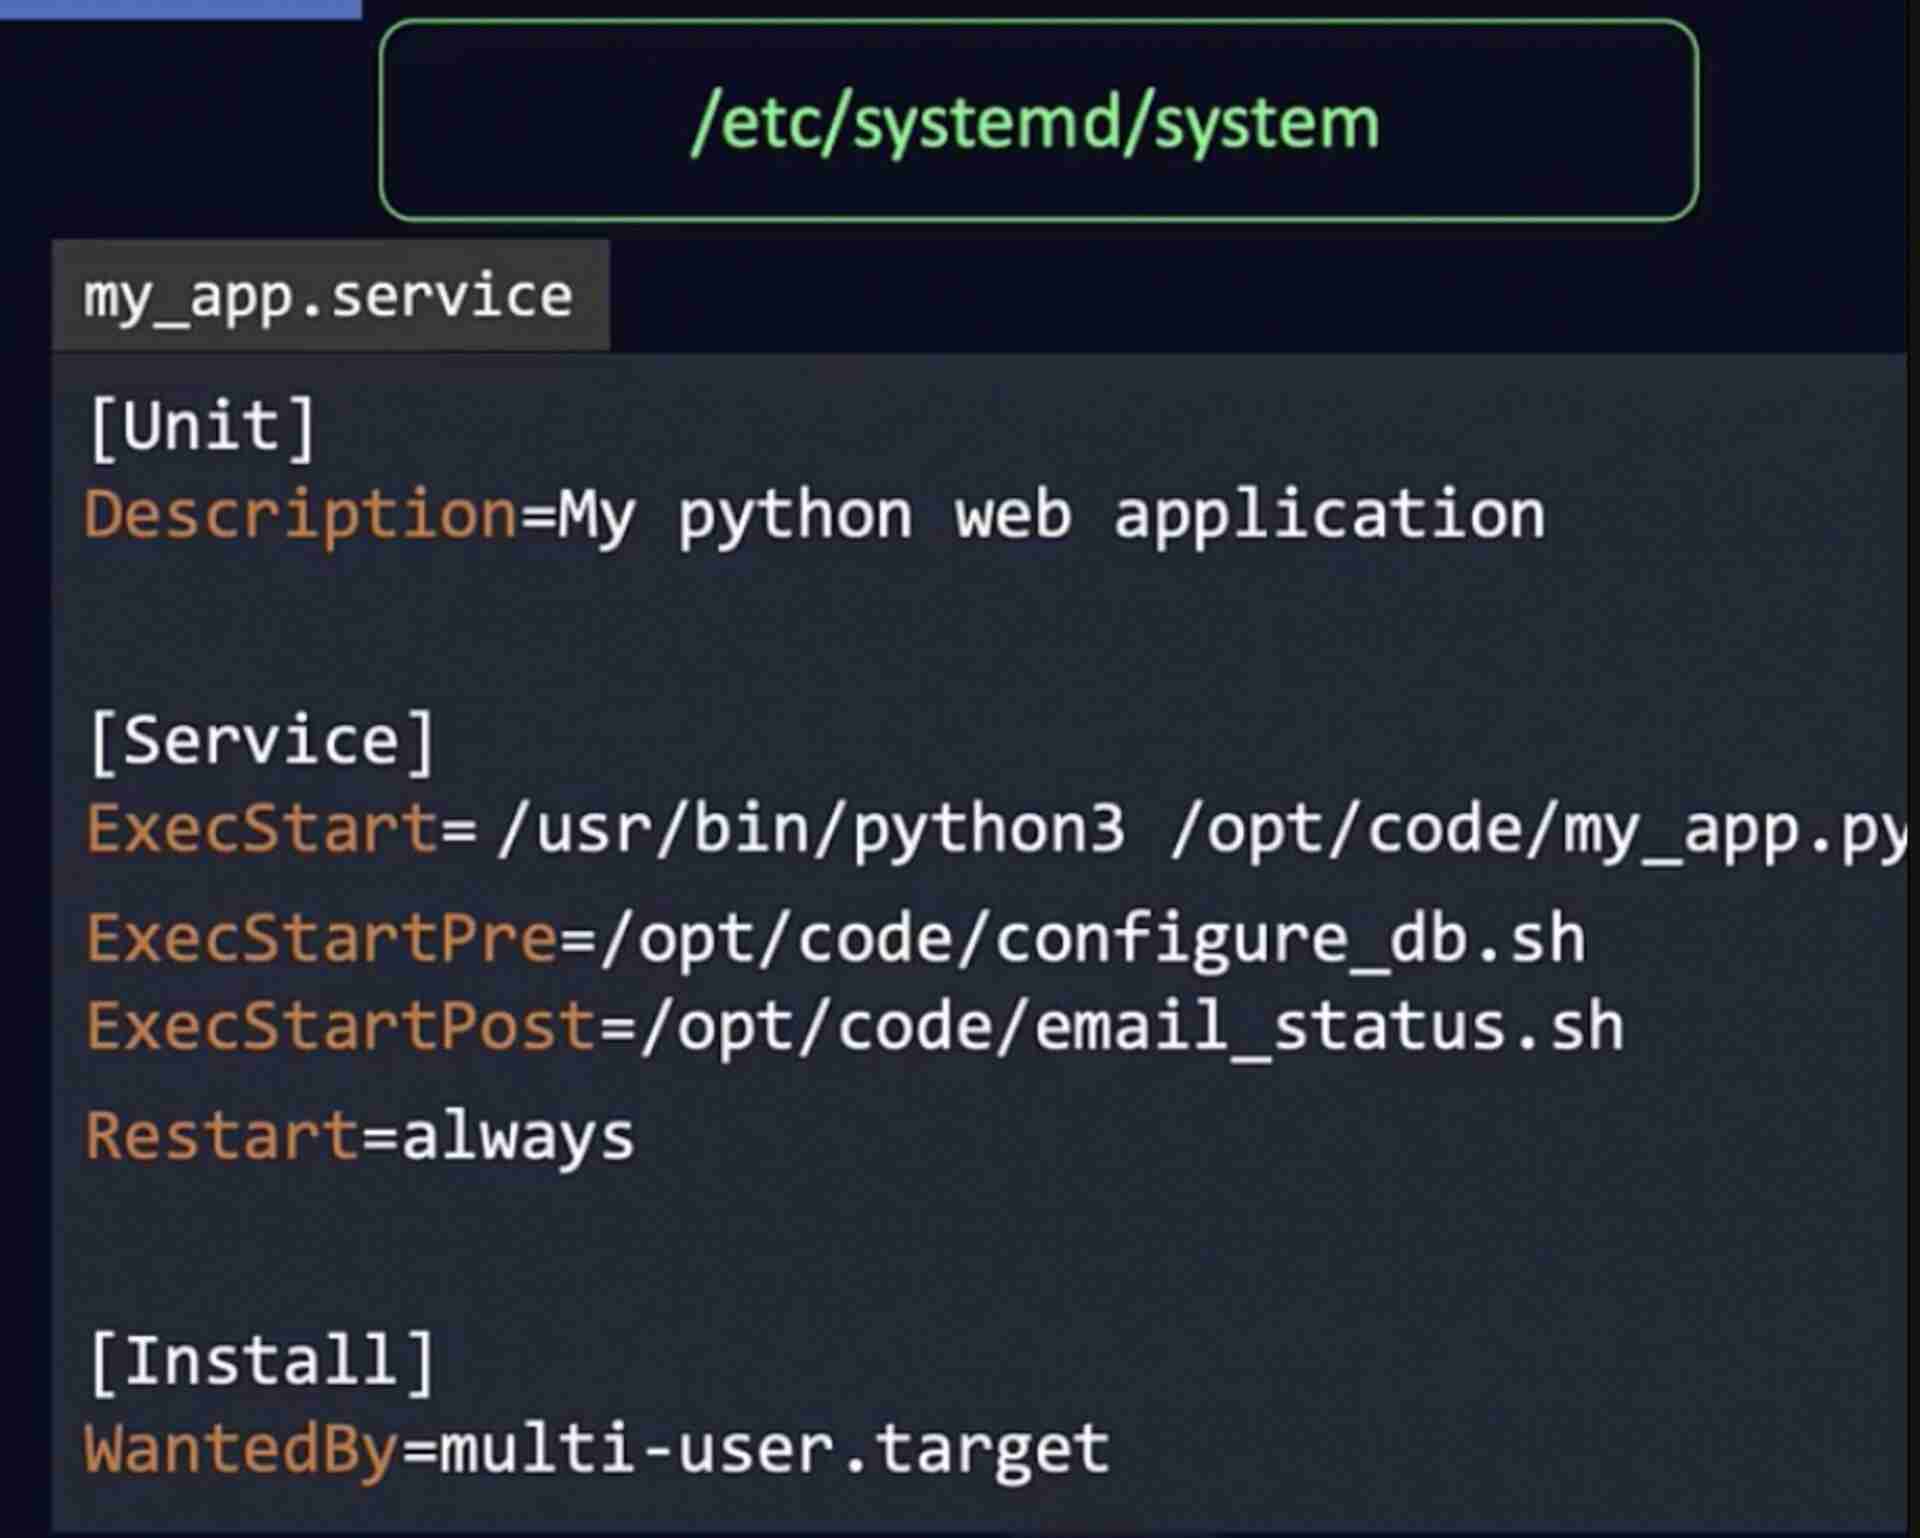Click the [Unit] section header

click(x=203, y=428)
